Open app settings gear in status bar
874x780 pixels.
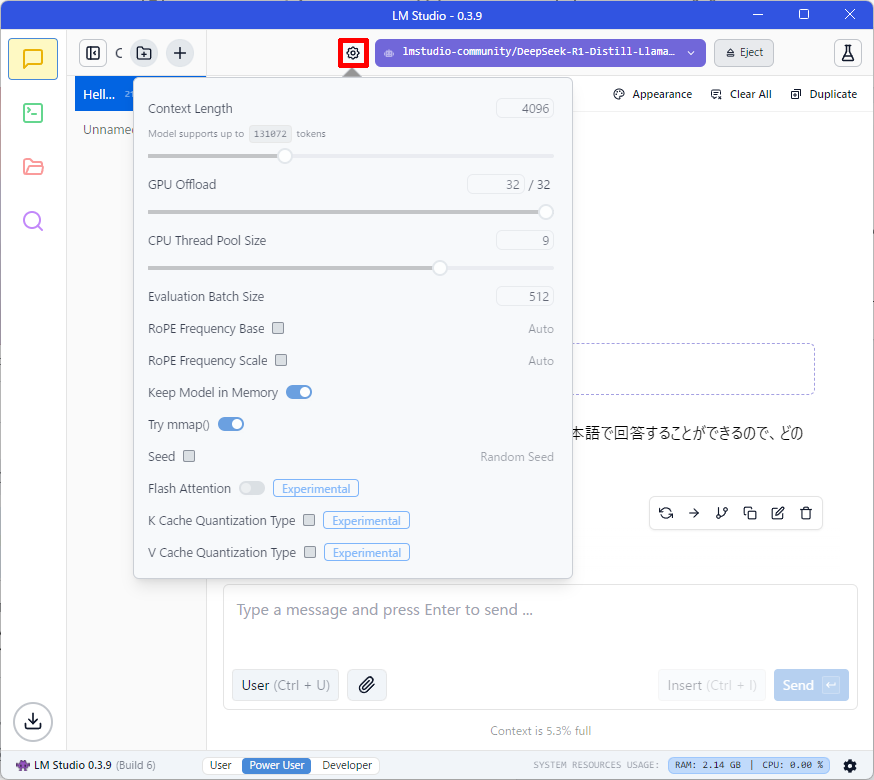coord(849,766)
